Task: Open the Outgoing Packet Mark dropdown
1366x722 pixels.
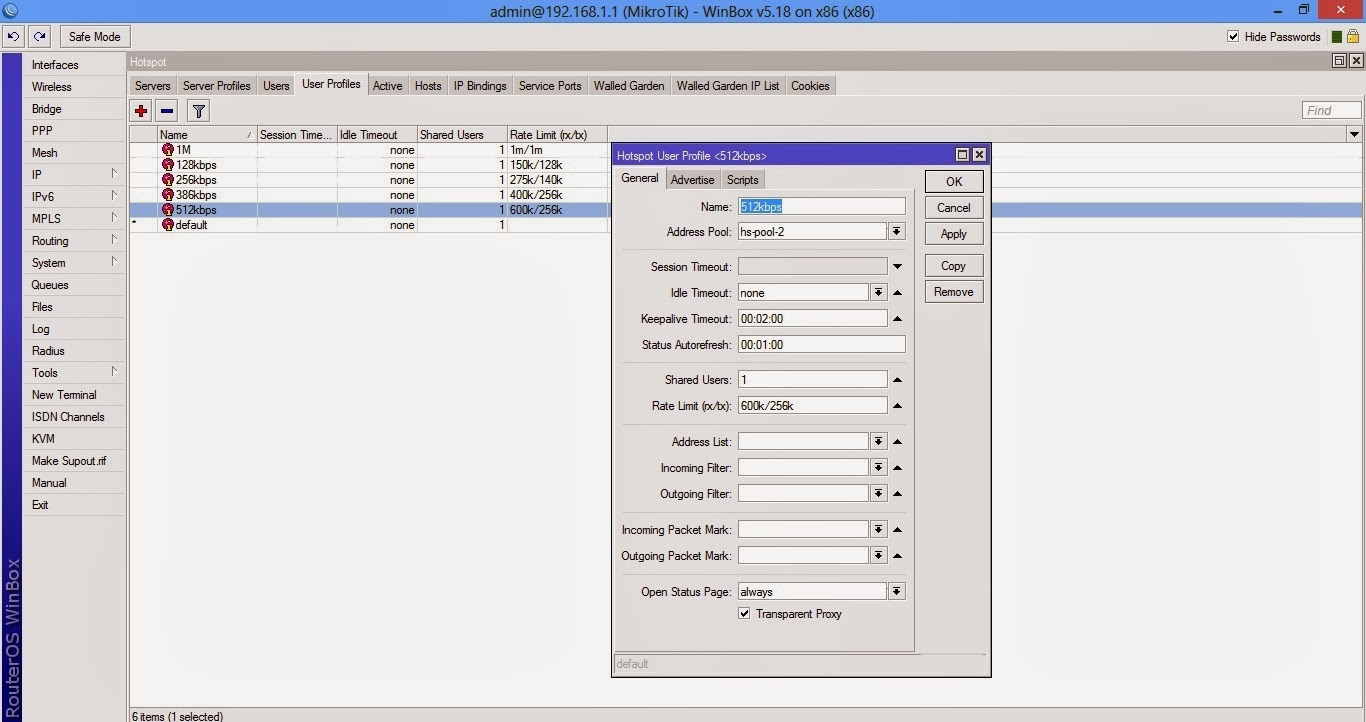Action: coord(878,556)
